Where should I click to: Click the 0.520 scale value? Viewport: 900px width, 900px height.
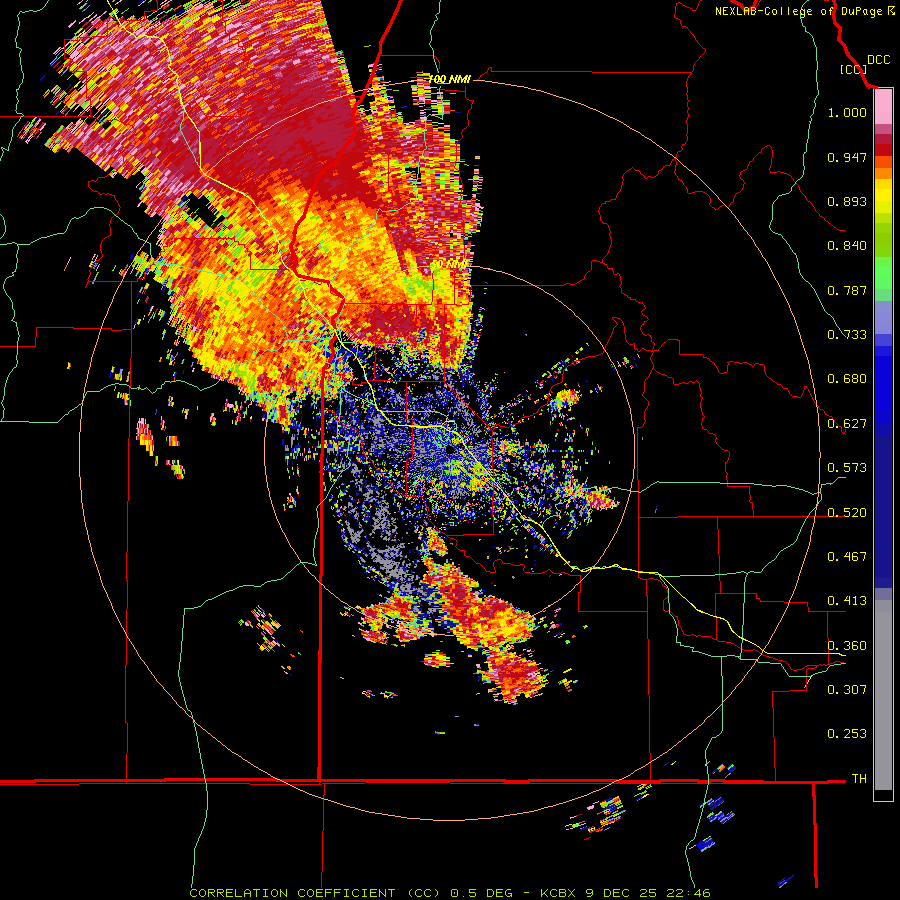pos(847,512)
